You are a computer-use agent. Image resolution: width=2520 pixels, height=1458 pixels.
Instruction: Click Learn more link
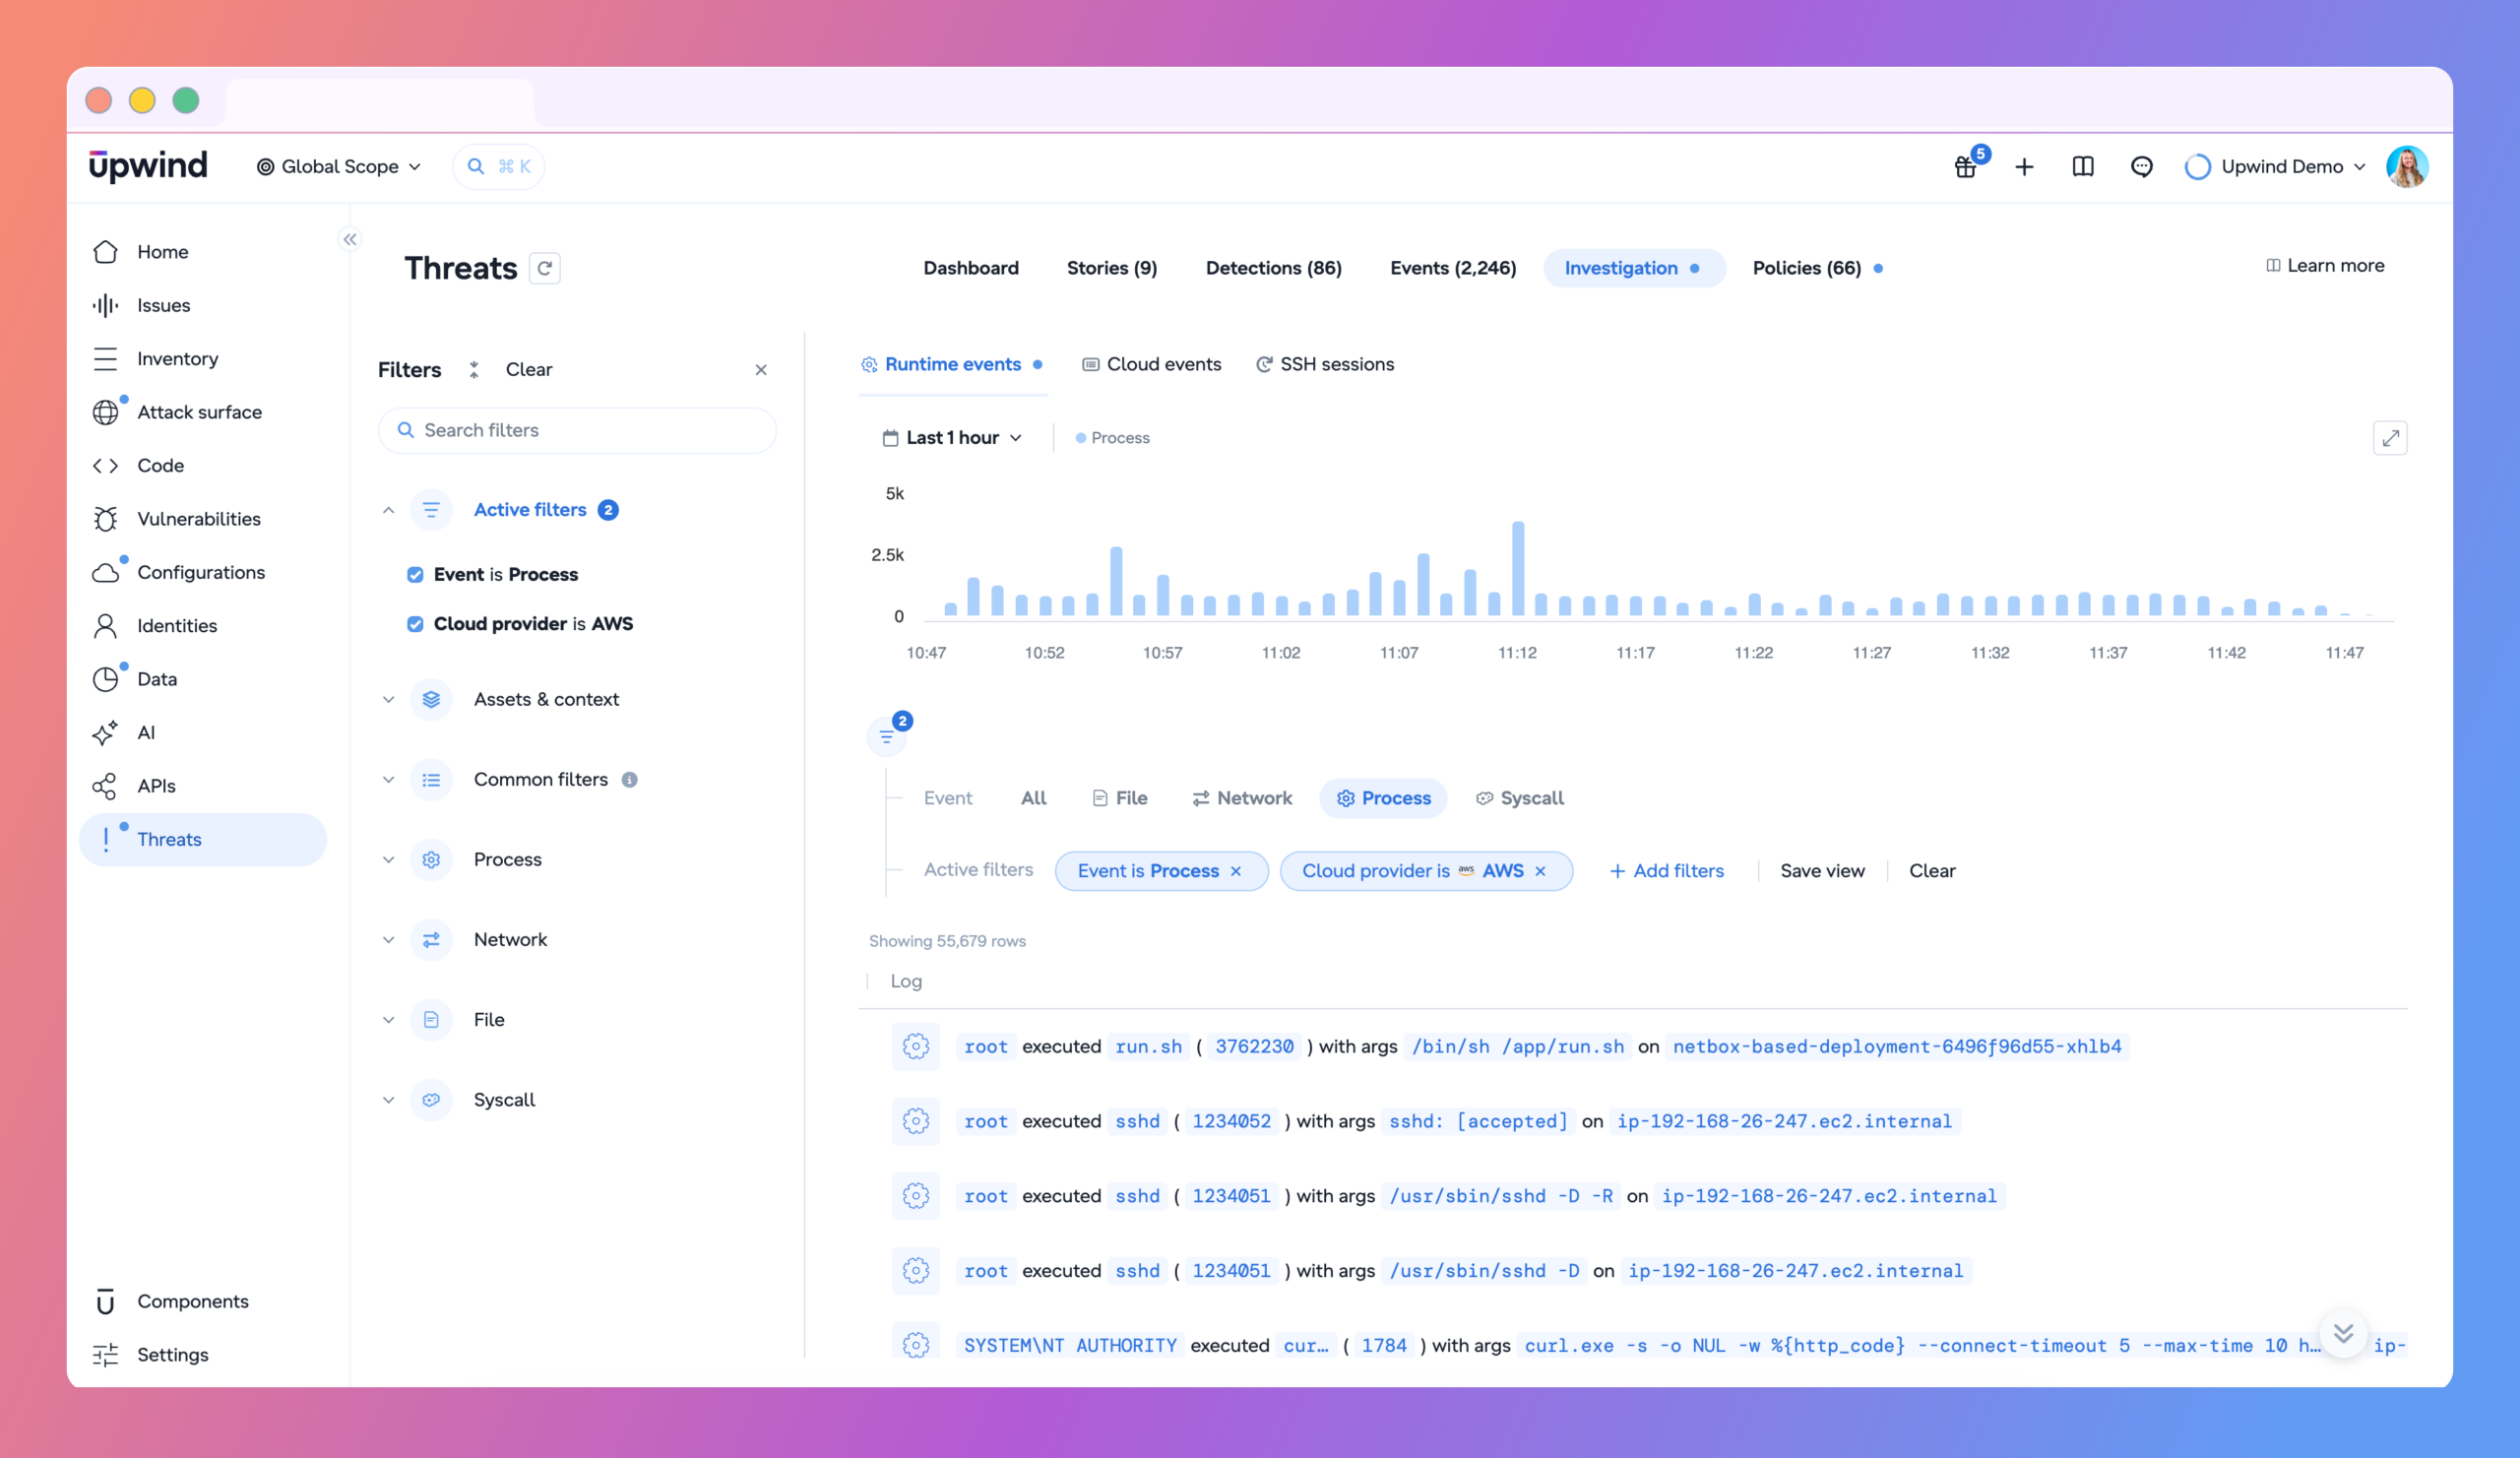pyautogui.click(x=2324, y=265)
